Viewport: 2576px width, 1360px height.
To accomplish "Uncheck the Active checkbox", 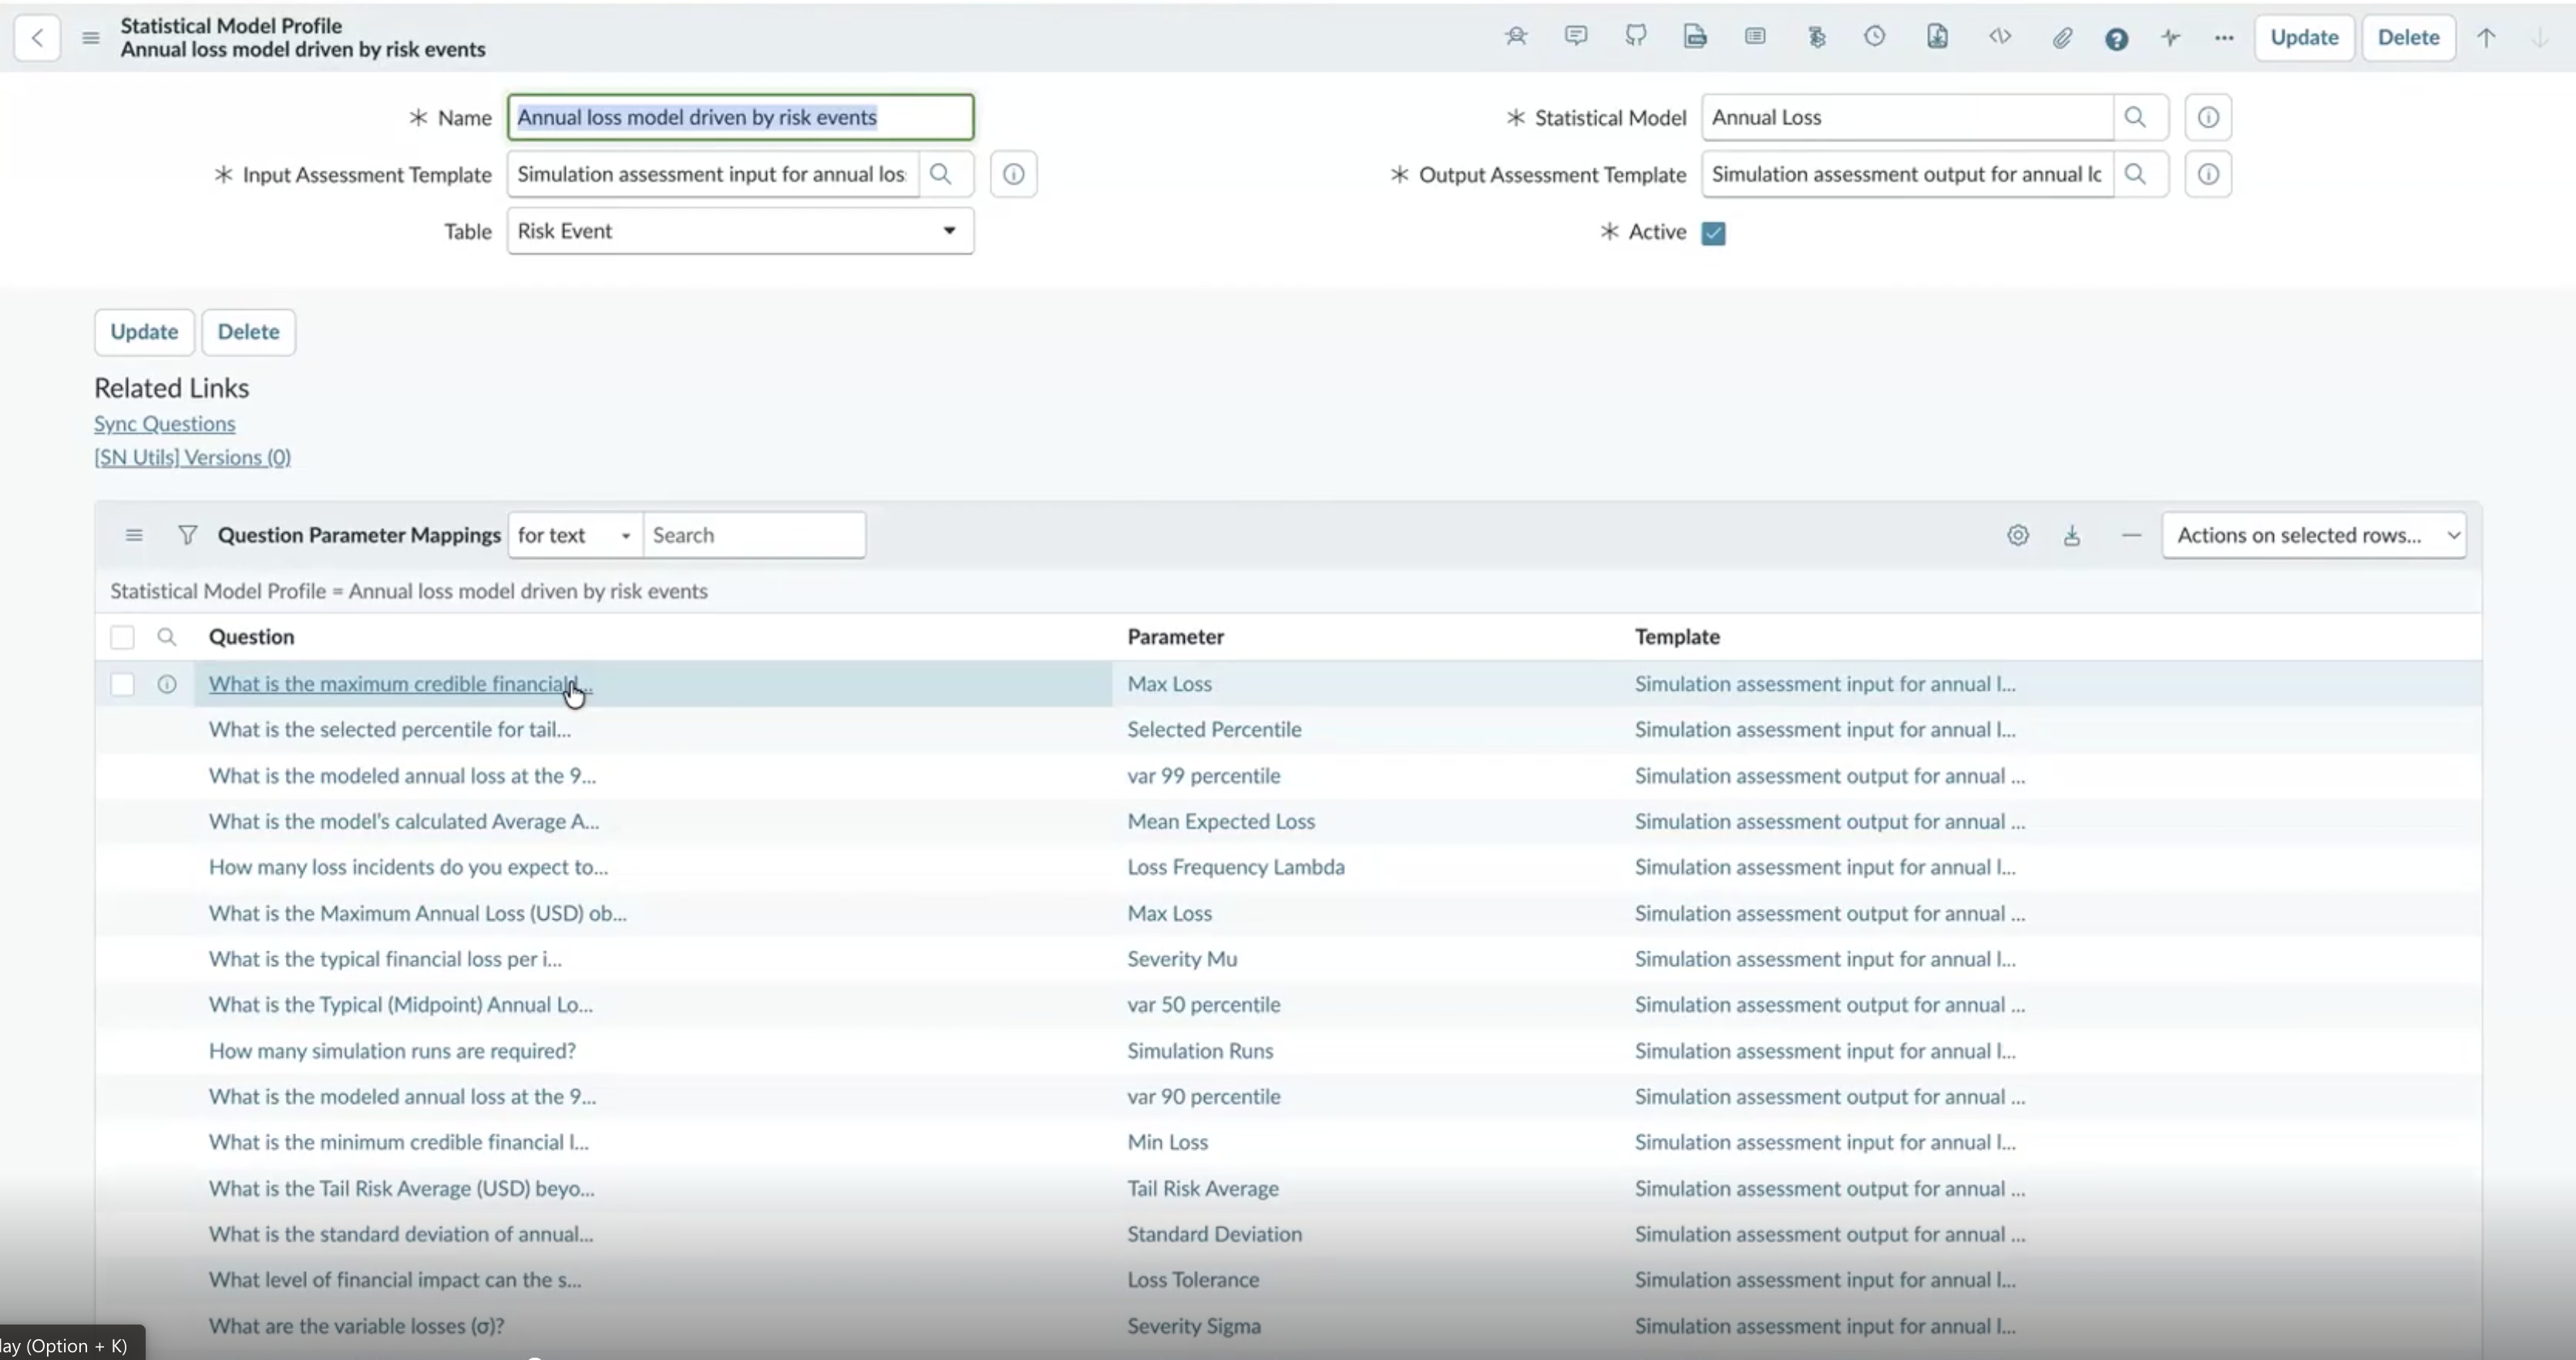I will click(x=1713, y=233).
